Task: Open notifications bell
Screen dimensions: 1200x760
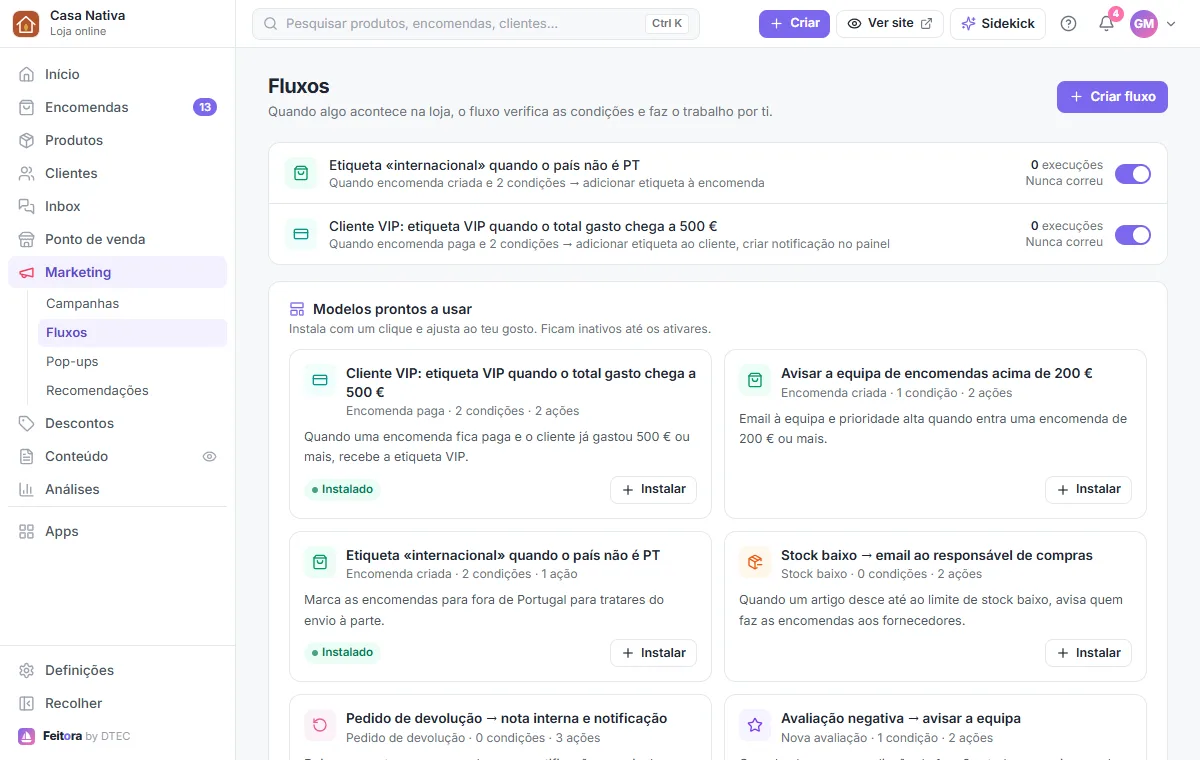Action: pos(1106,23)
